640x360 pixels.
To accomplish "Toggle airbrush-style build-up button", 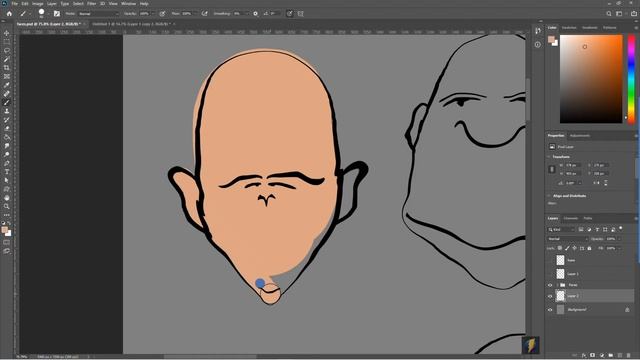I will 204,13.
